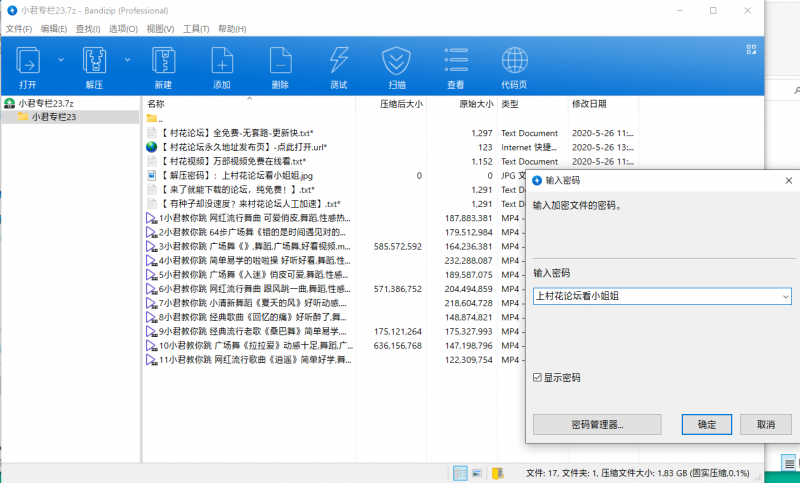Select the 小君专栏23 folder in tree
This screenshot has width=800, height=483.
[x=54, y=117]
